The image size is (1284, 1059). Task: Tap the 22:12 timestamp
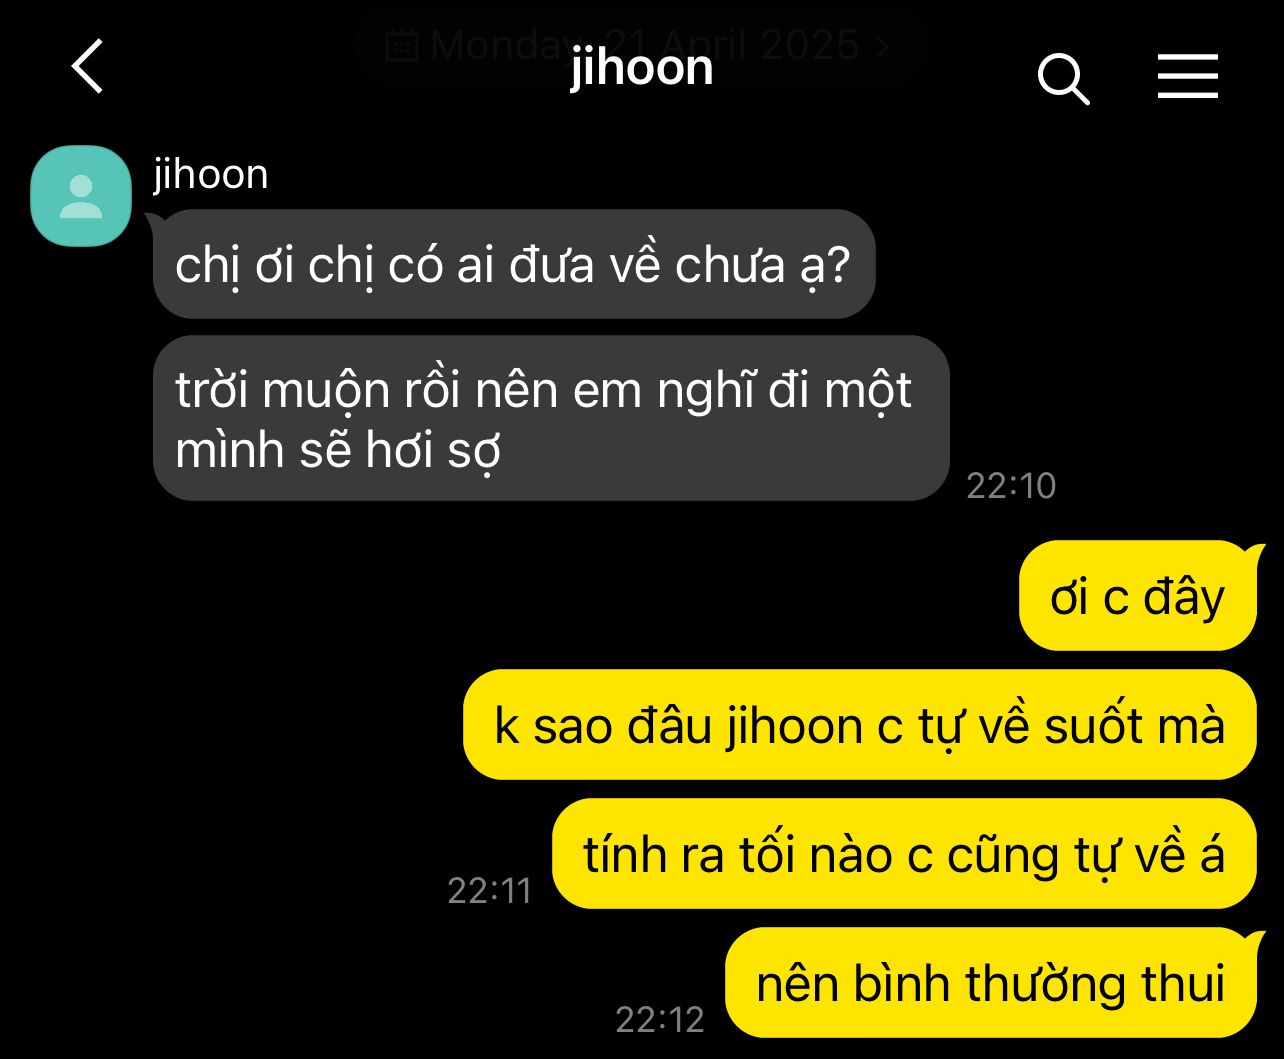click(660, 1019)
